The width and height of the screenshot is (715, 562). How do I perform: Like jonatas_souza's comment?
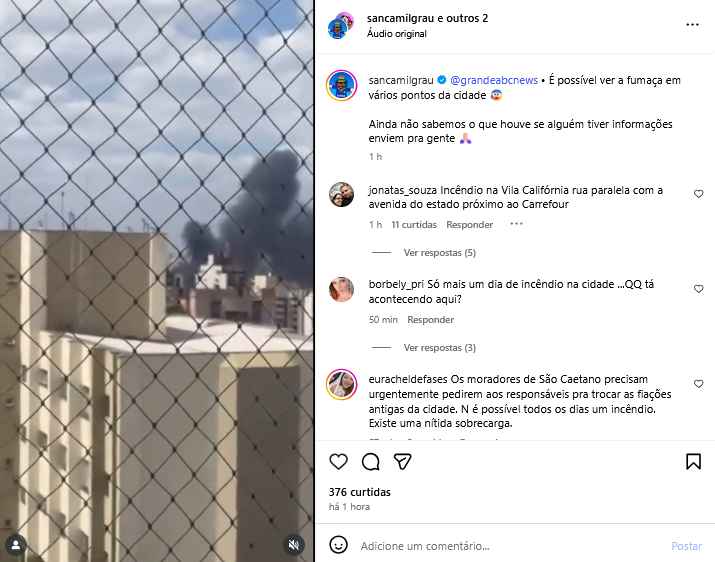coord(698,194)
